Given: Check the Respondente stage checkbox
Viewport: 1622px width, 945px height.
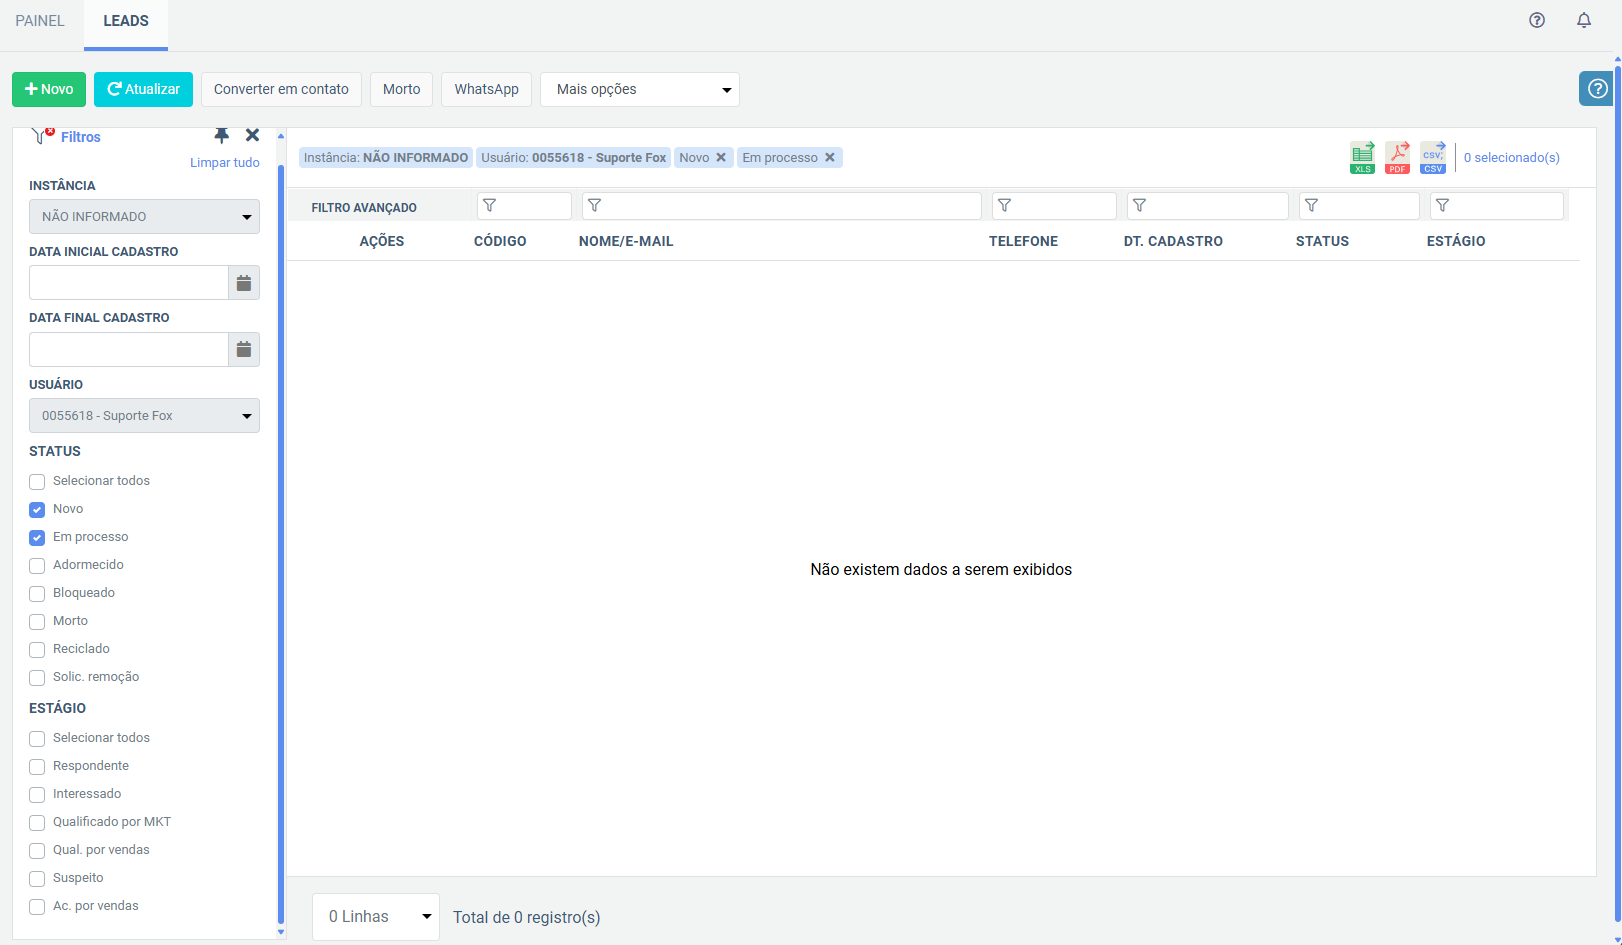Looking at the screenshot, I should [37, 767].
